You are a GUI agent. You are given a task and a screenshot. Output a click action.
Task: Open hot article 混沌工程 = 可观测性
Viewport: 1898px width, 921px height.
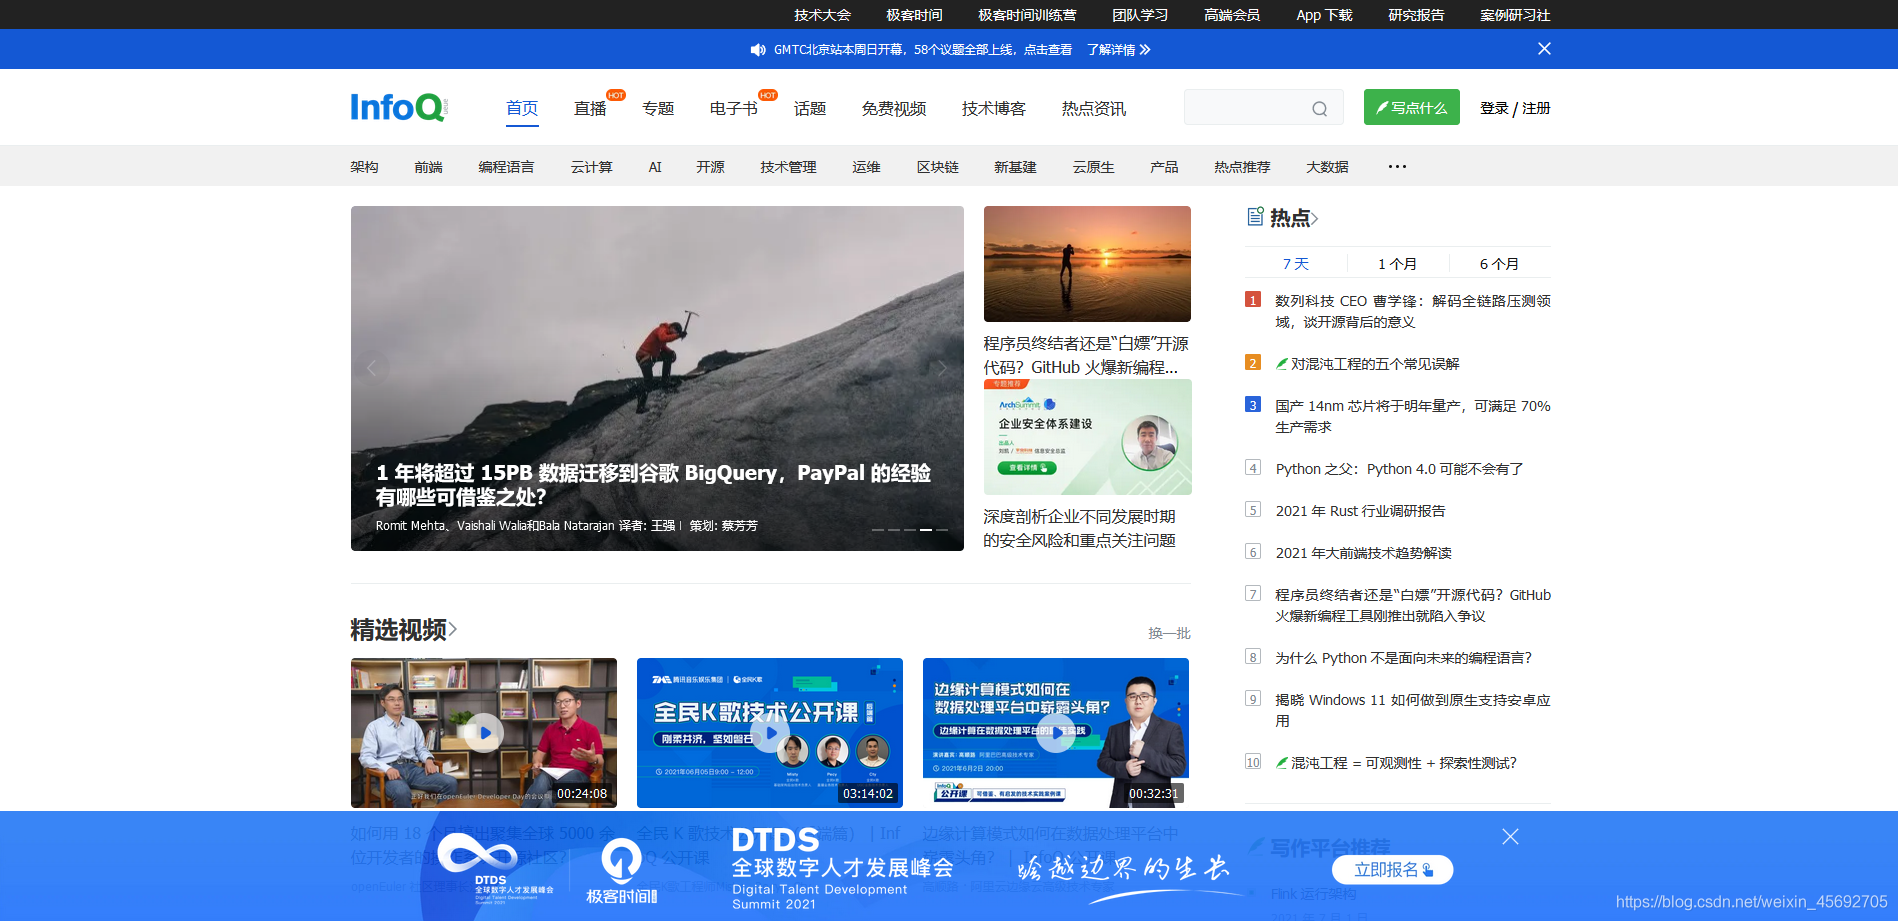(1403, 763)
